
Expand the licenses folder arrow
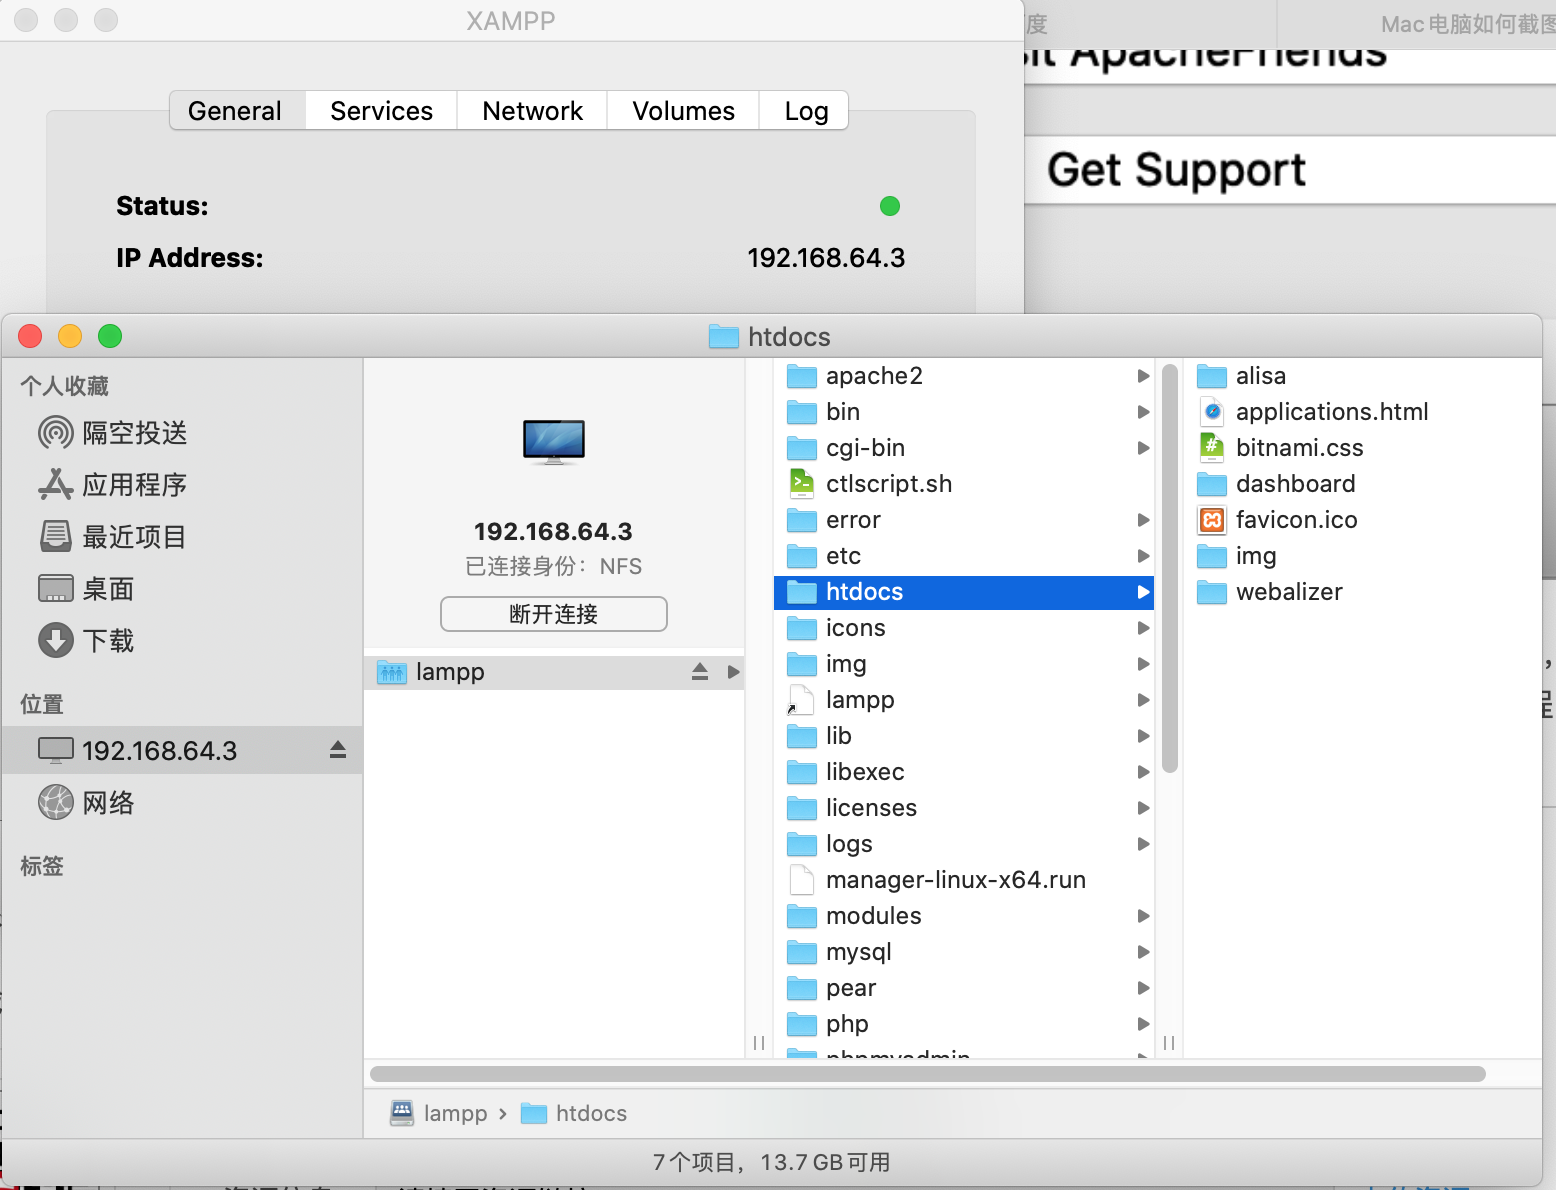pyautogui.click(x=1143, y=808)
